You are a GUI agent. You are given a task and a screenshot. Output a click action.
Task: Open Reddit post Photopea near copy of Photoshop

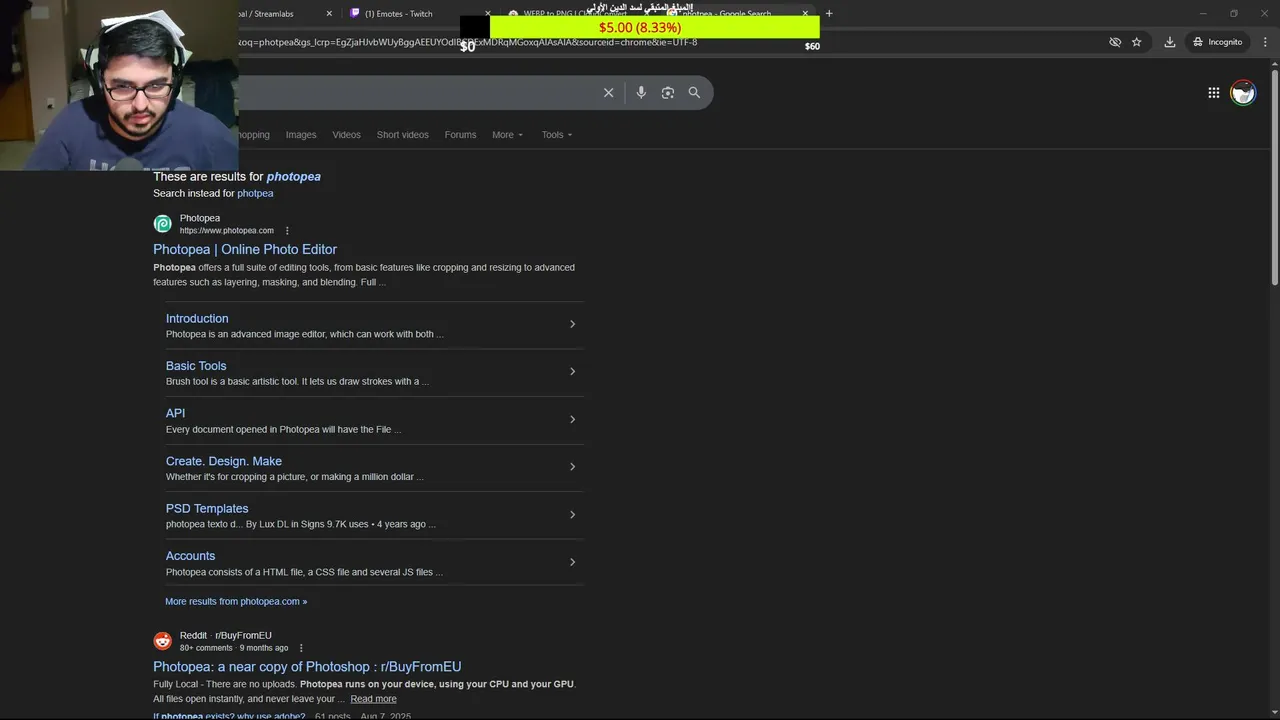[307, 667]
